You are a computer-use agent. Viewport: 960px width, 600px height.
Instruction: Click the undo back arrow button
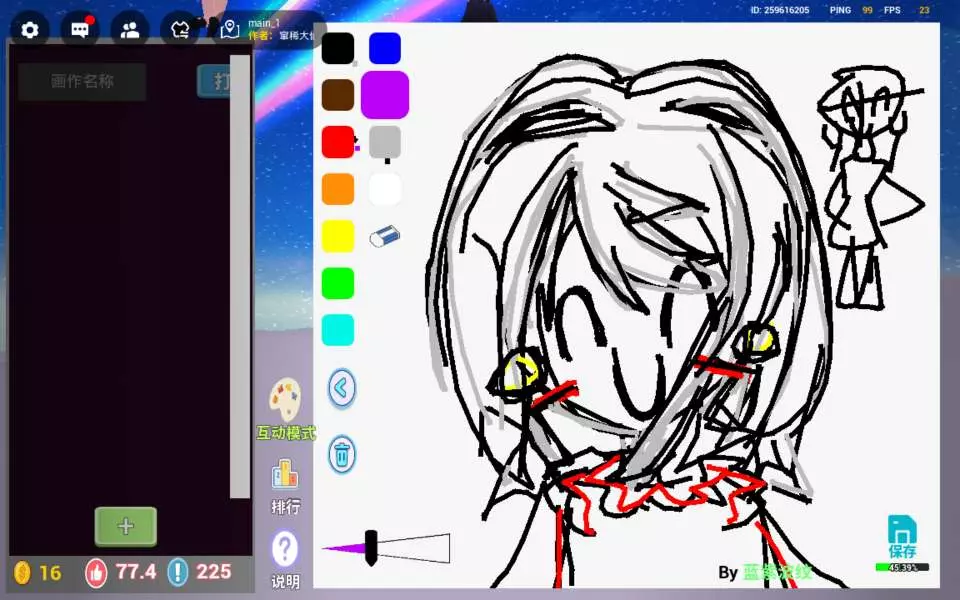pos(342,388)
